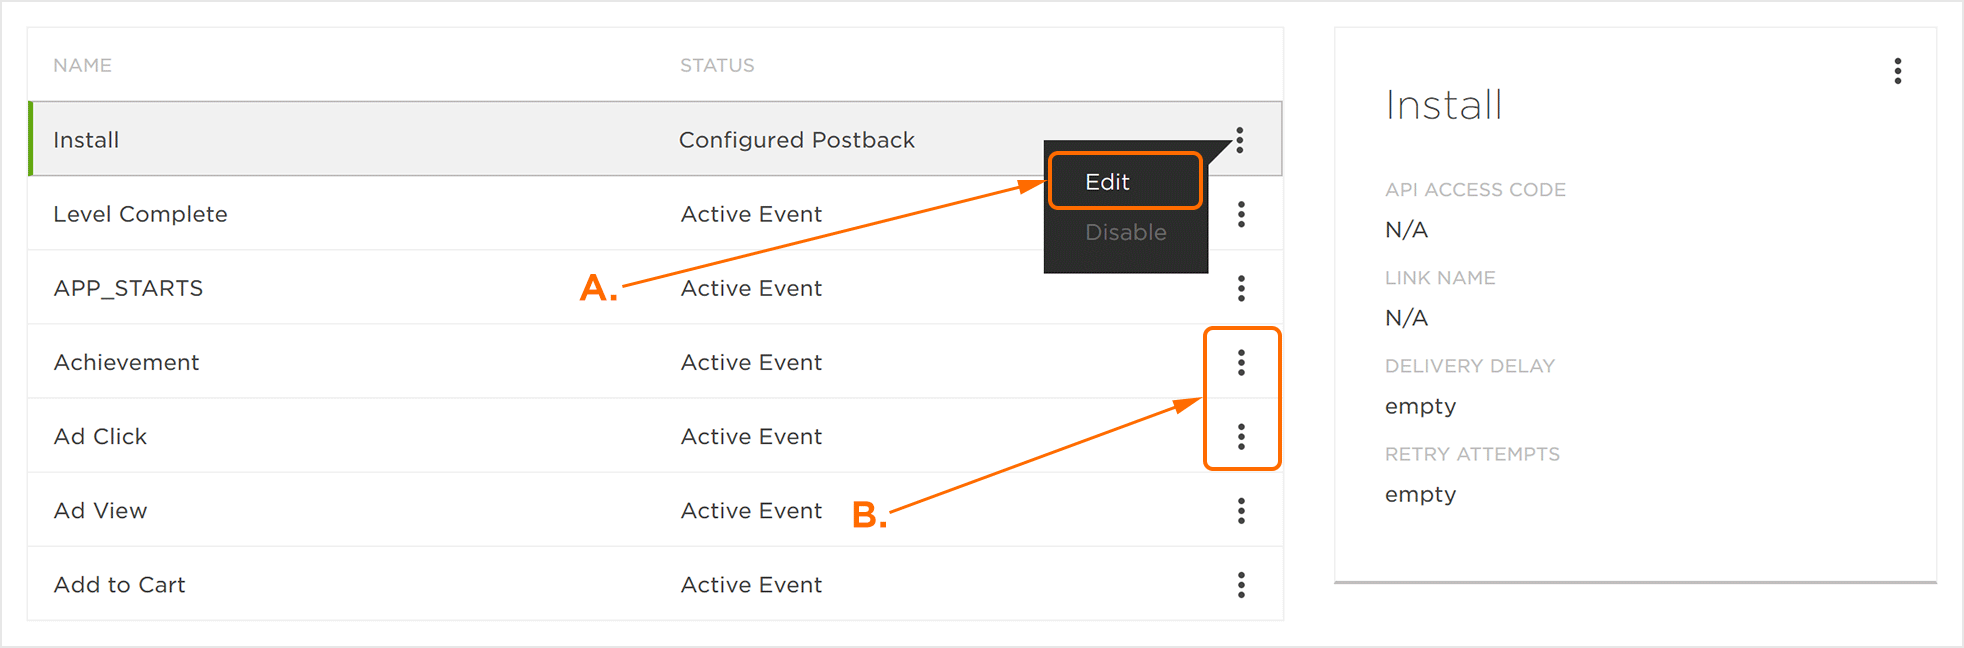
Task: Select the APP_STARTS event row
Action: 128,288
